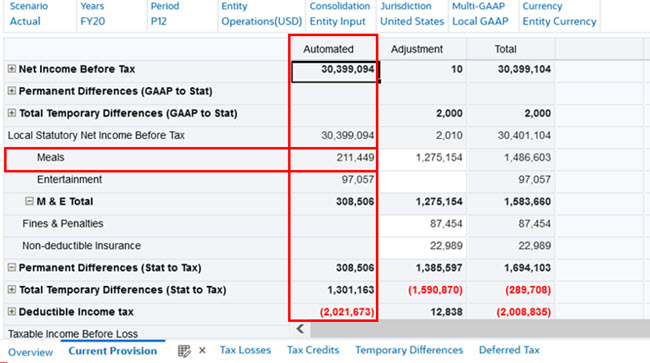Open the Overview tab
Viewport: 650px width, 363px height.
coord(31,352)
